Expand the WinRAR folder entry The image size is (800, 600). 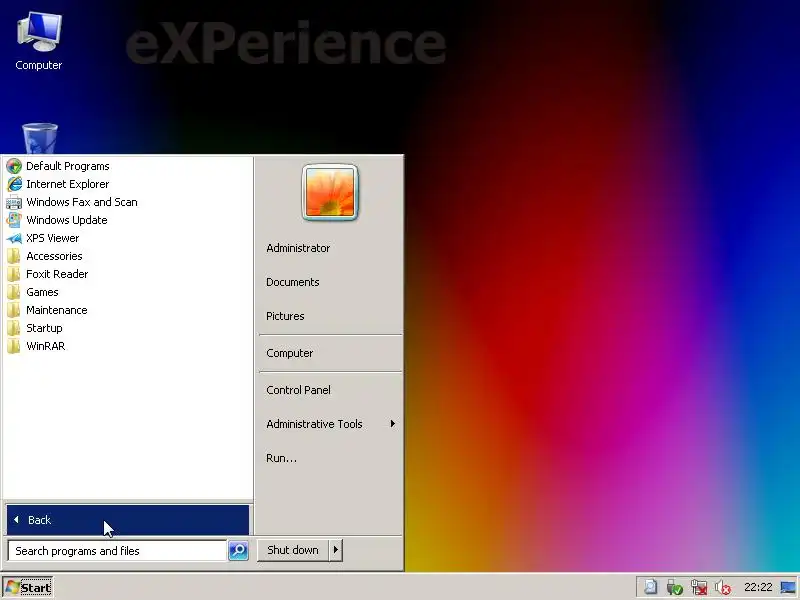click(x=128, y=346)
